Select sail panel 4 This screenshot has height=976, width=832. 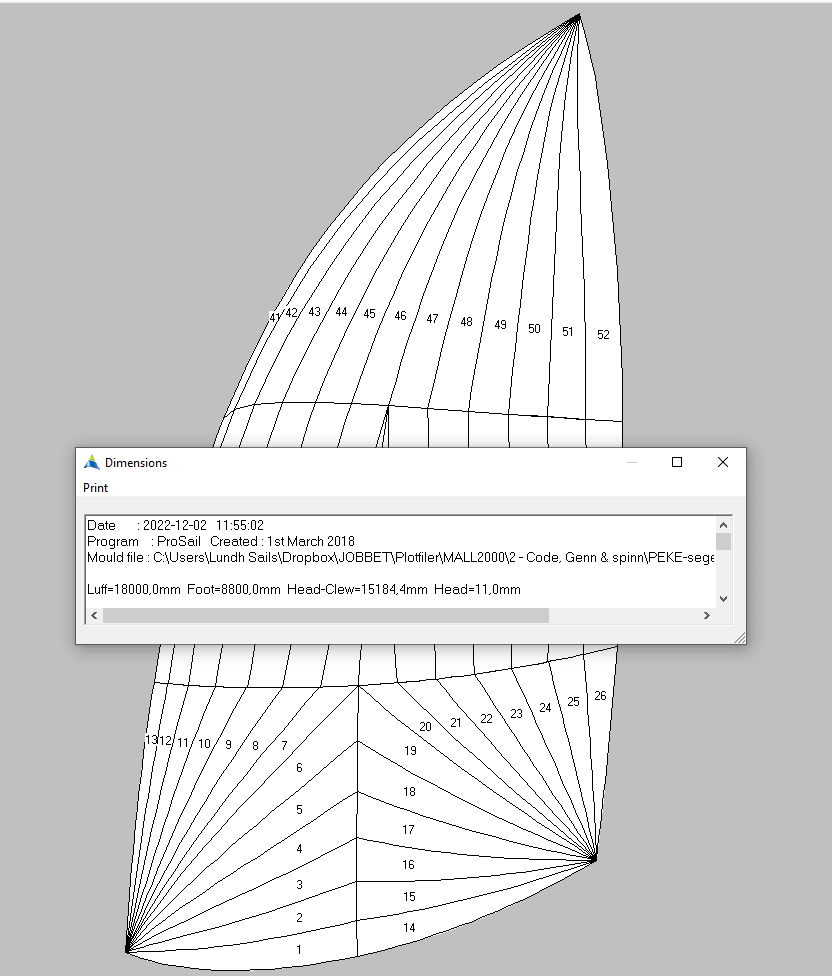pyautogui.click(x=299, y=849)
